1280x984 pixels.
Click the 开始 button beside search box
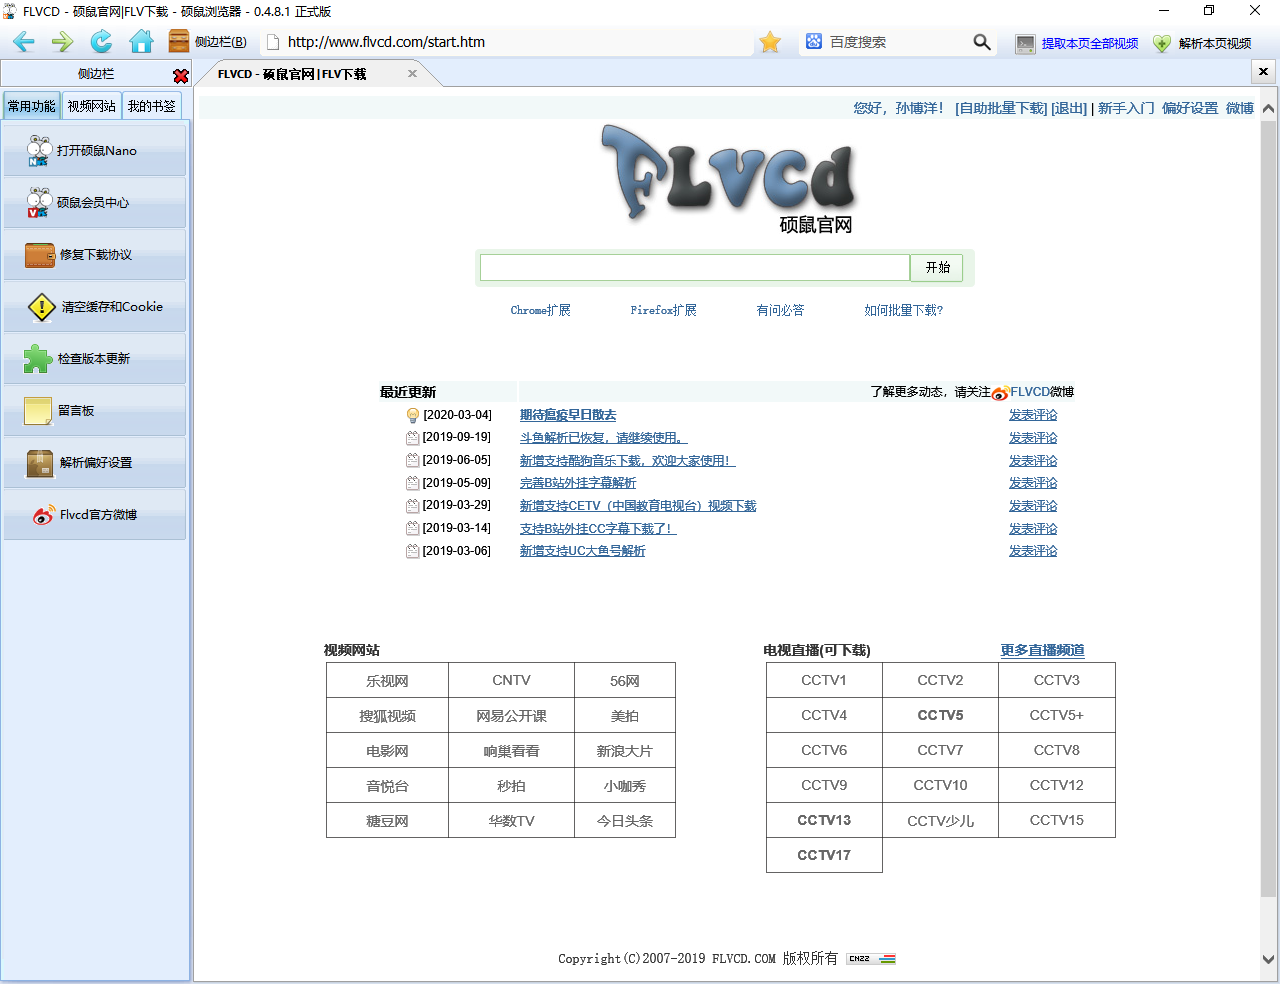coord(937,268)
